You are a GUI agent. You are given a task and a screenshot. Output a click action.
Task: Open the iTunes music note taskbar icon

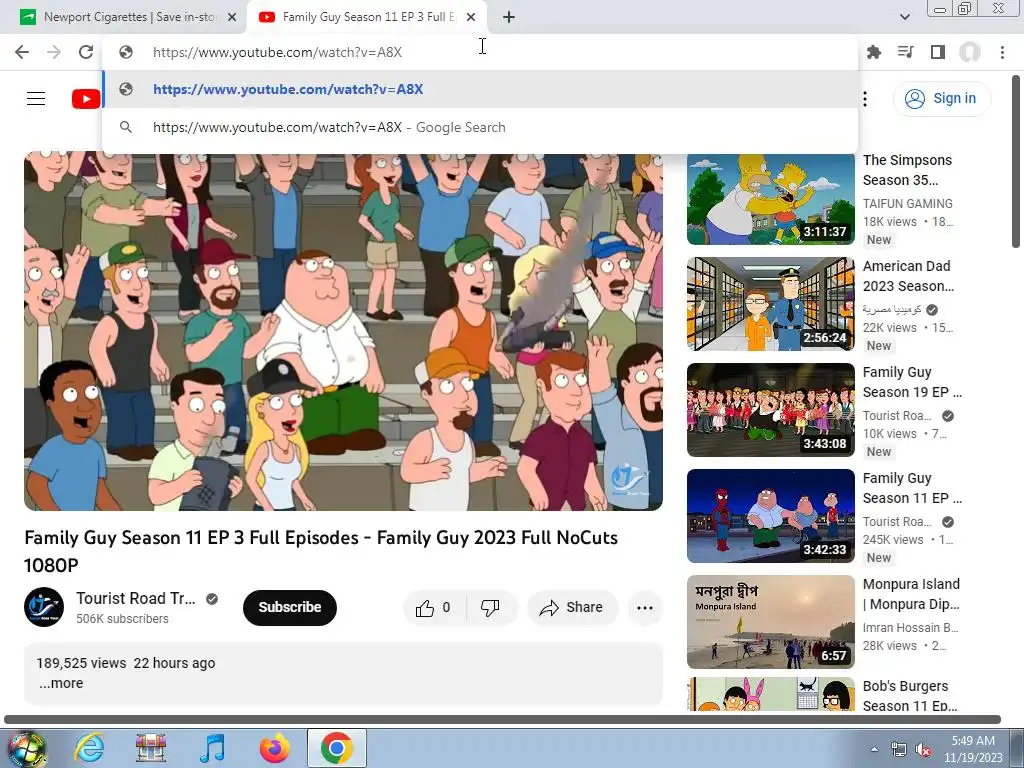click(x=212, y=748)
